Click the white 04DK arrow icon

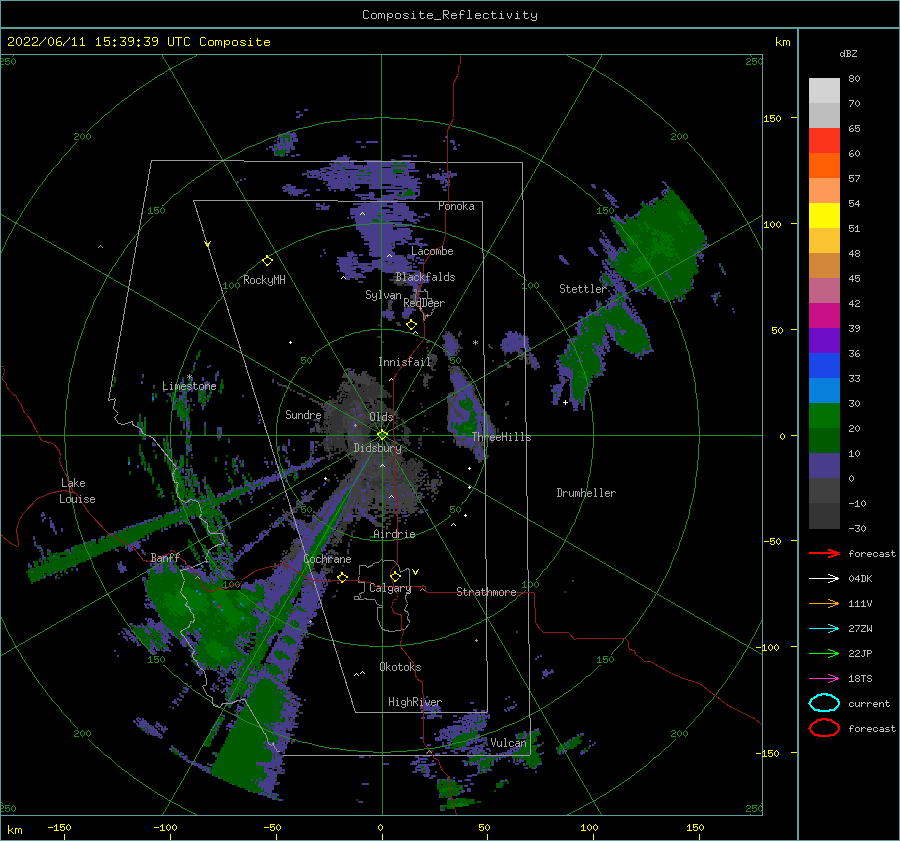[824, 579]
